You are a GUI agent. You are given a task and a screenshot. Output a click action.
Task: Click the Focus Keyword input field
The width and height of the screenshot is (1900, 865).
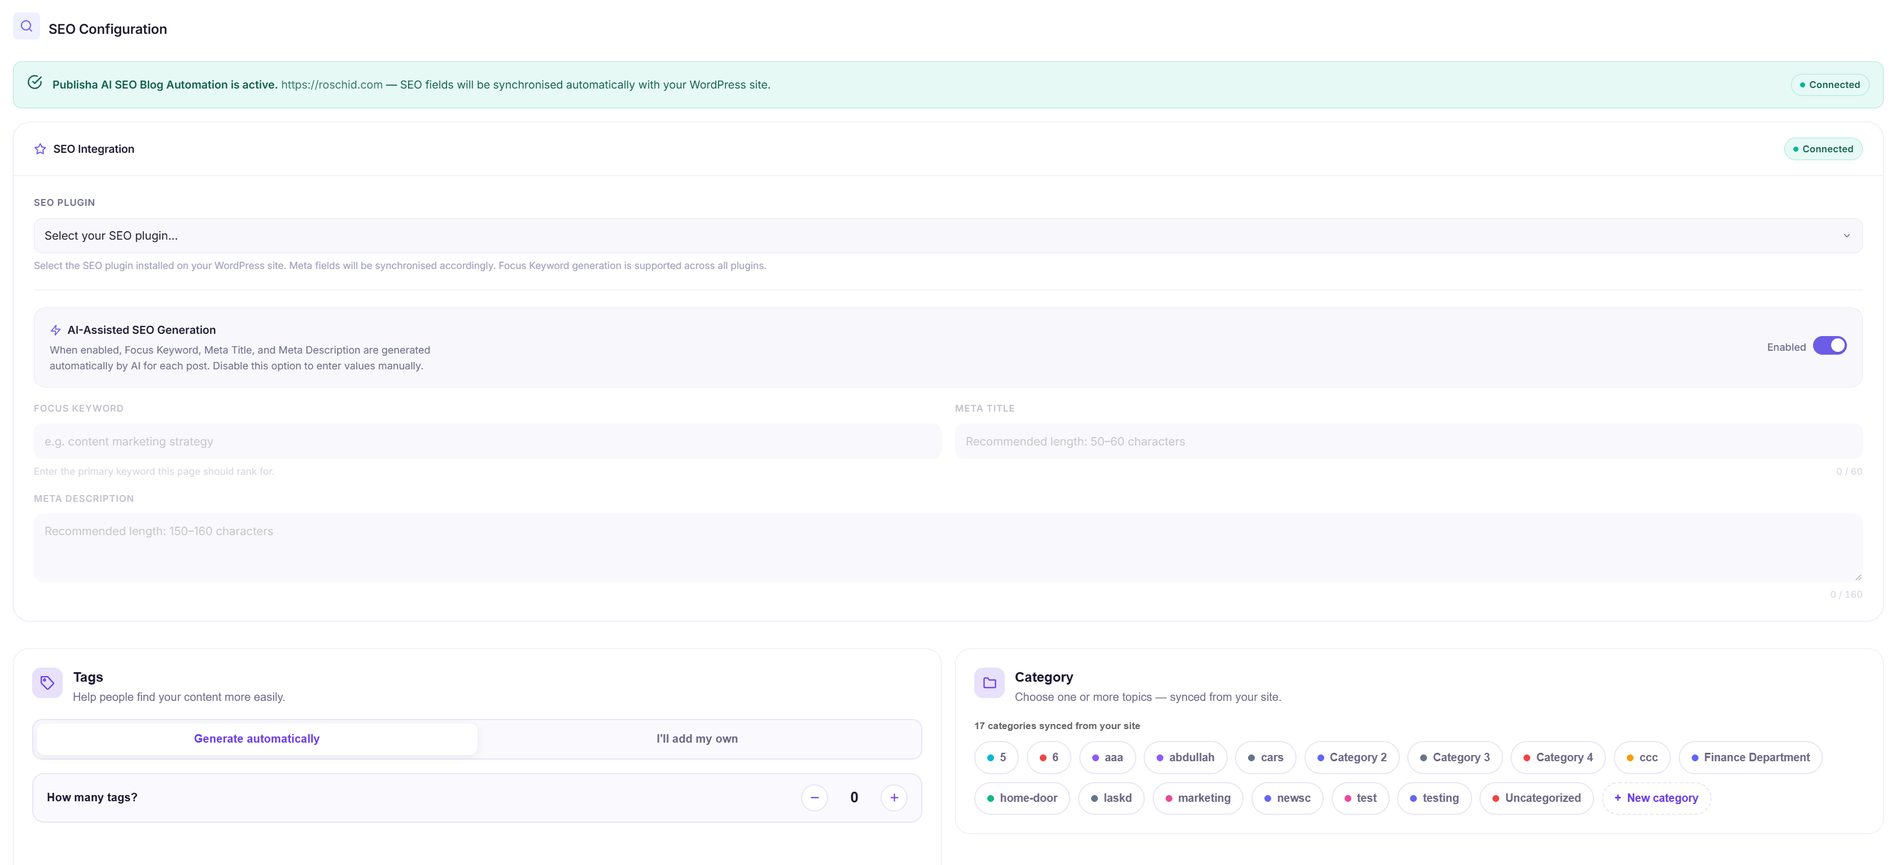tap(488, 441)
